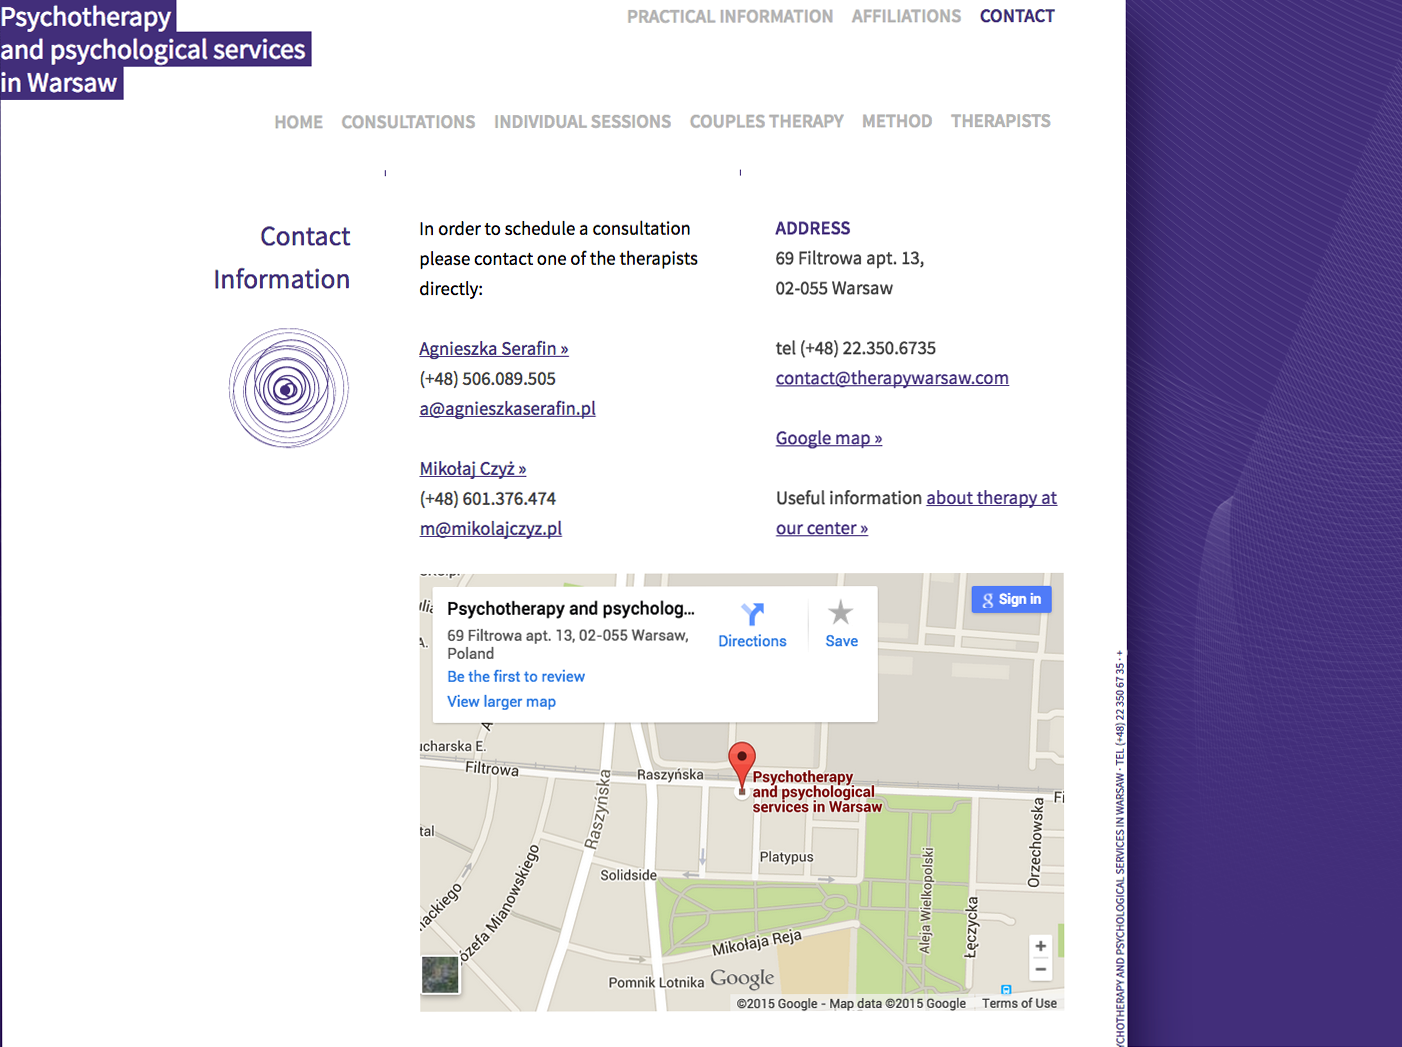1402x1047 pixels.
Task: Switch to satellite view thumbnail
Action: tap(440, 975)
